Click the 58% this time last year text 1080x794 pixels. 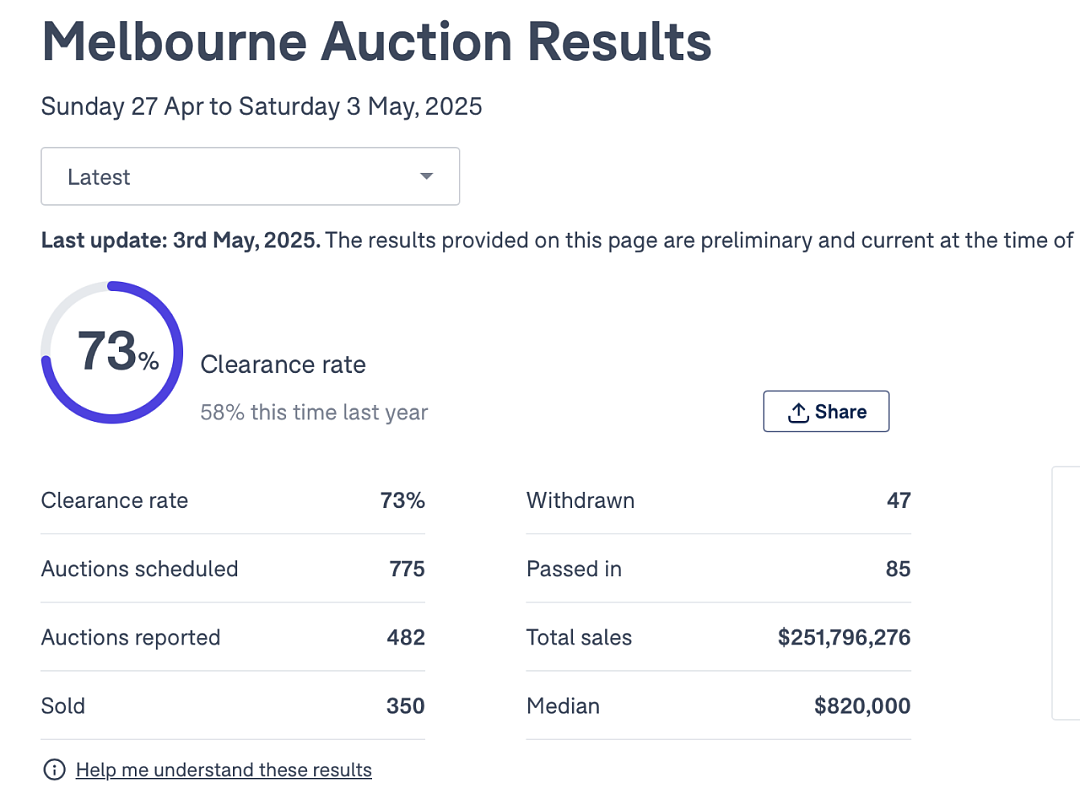click(x=314, y=412)
